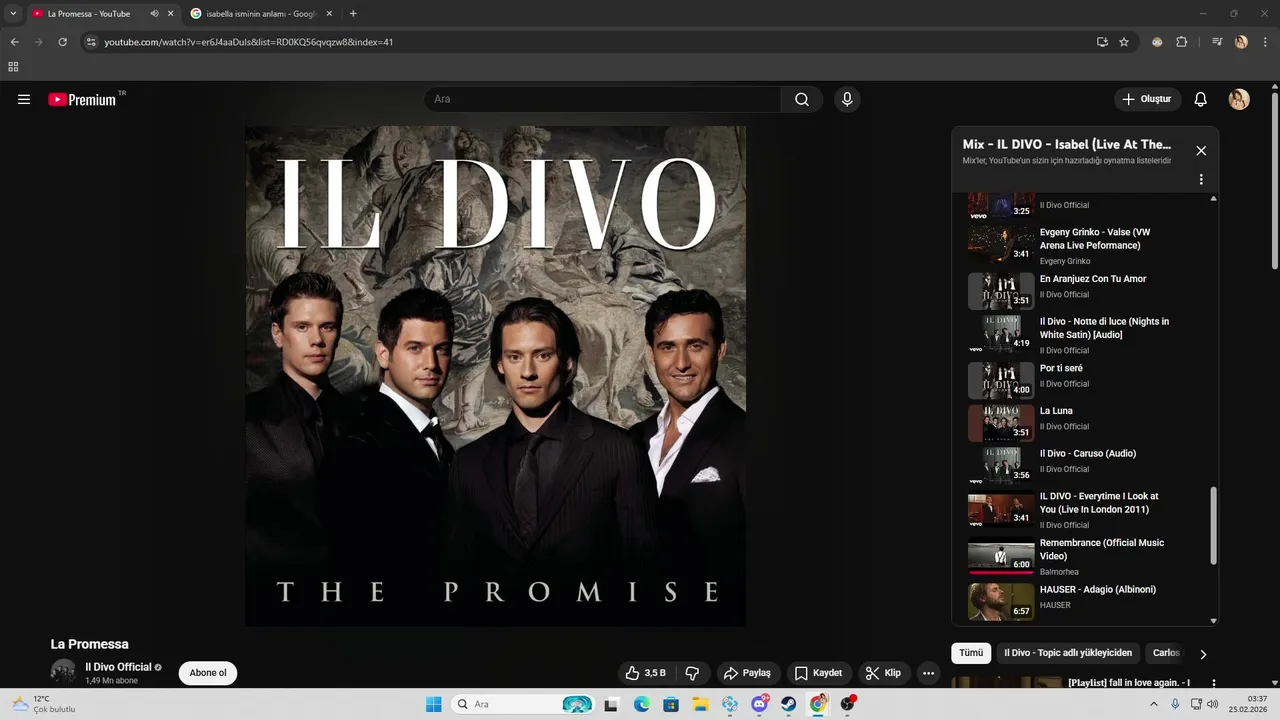Switch to the isabella isminin anlamı tab
Image resolution: width=1280 pixels, height=720 pixels.
point(261,14)
